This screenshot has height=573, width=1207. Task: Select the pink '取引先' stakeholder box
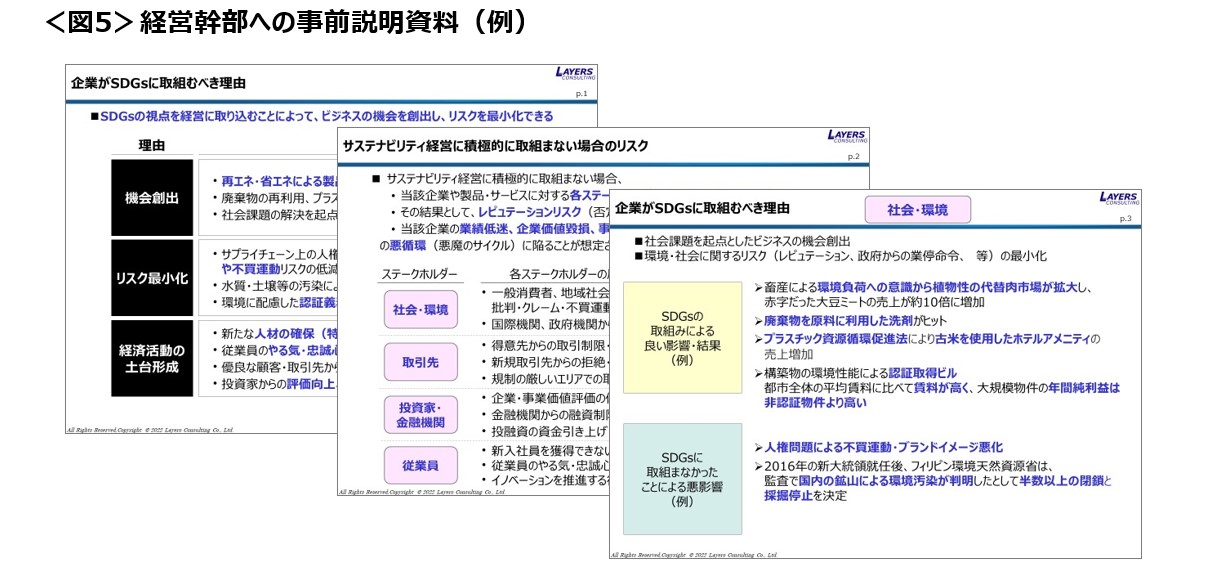[421, 362]
